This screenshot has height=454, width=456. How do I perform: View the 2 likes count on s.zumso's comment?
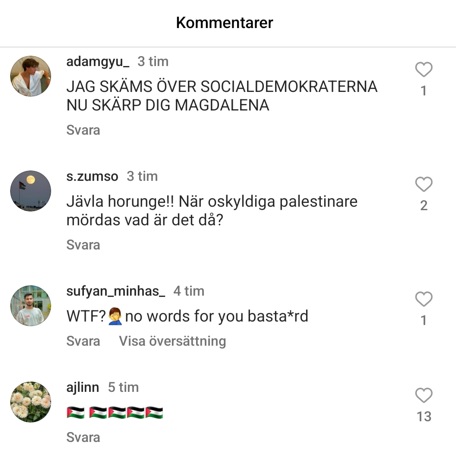pos(424,206)
